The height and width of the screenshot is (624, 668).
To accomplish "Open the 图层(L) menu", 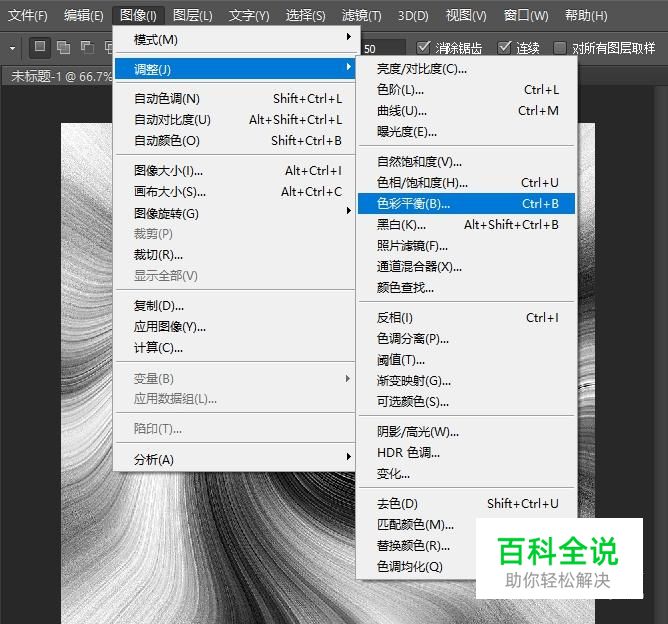I will pyautogui.click(x=193, y=15).
